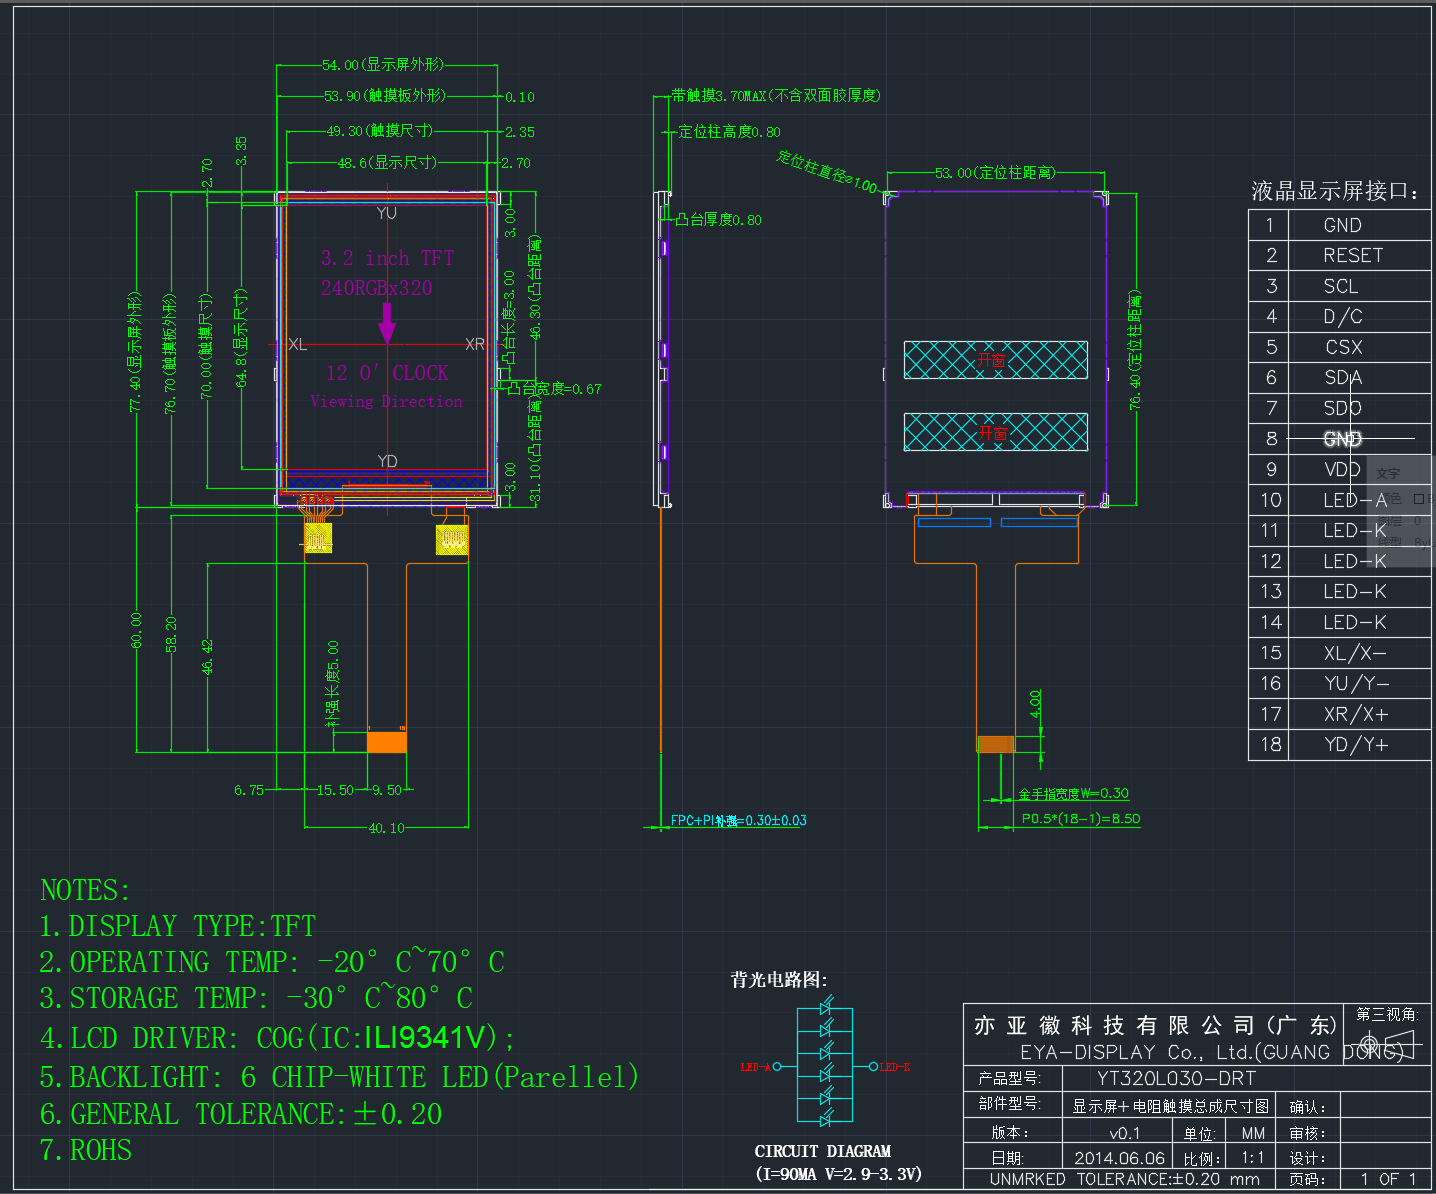The width and height of the screenshot is (1436, 1194).
Task: Click the '3.2 inch TFT' text in the display view
Action: [x=387, y=258]
